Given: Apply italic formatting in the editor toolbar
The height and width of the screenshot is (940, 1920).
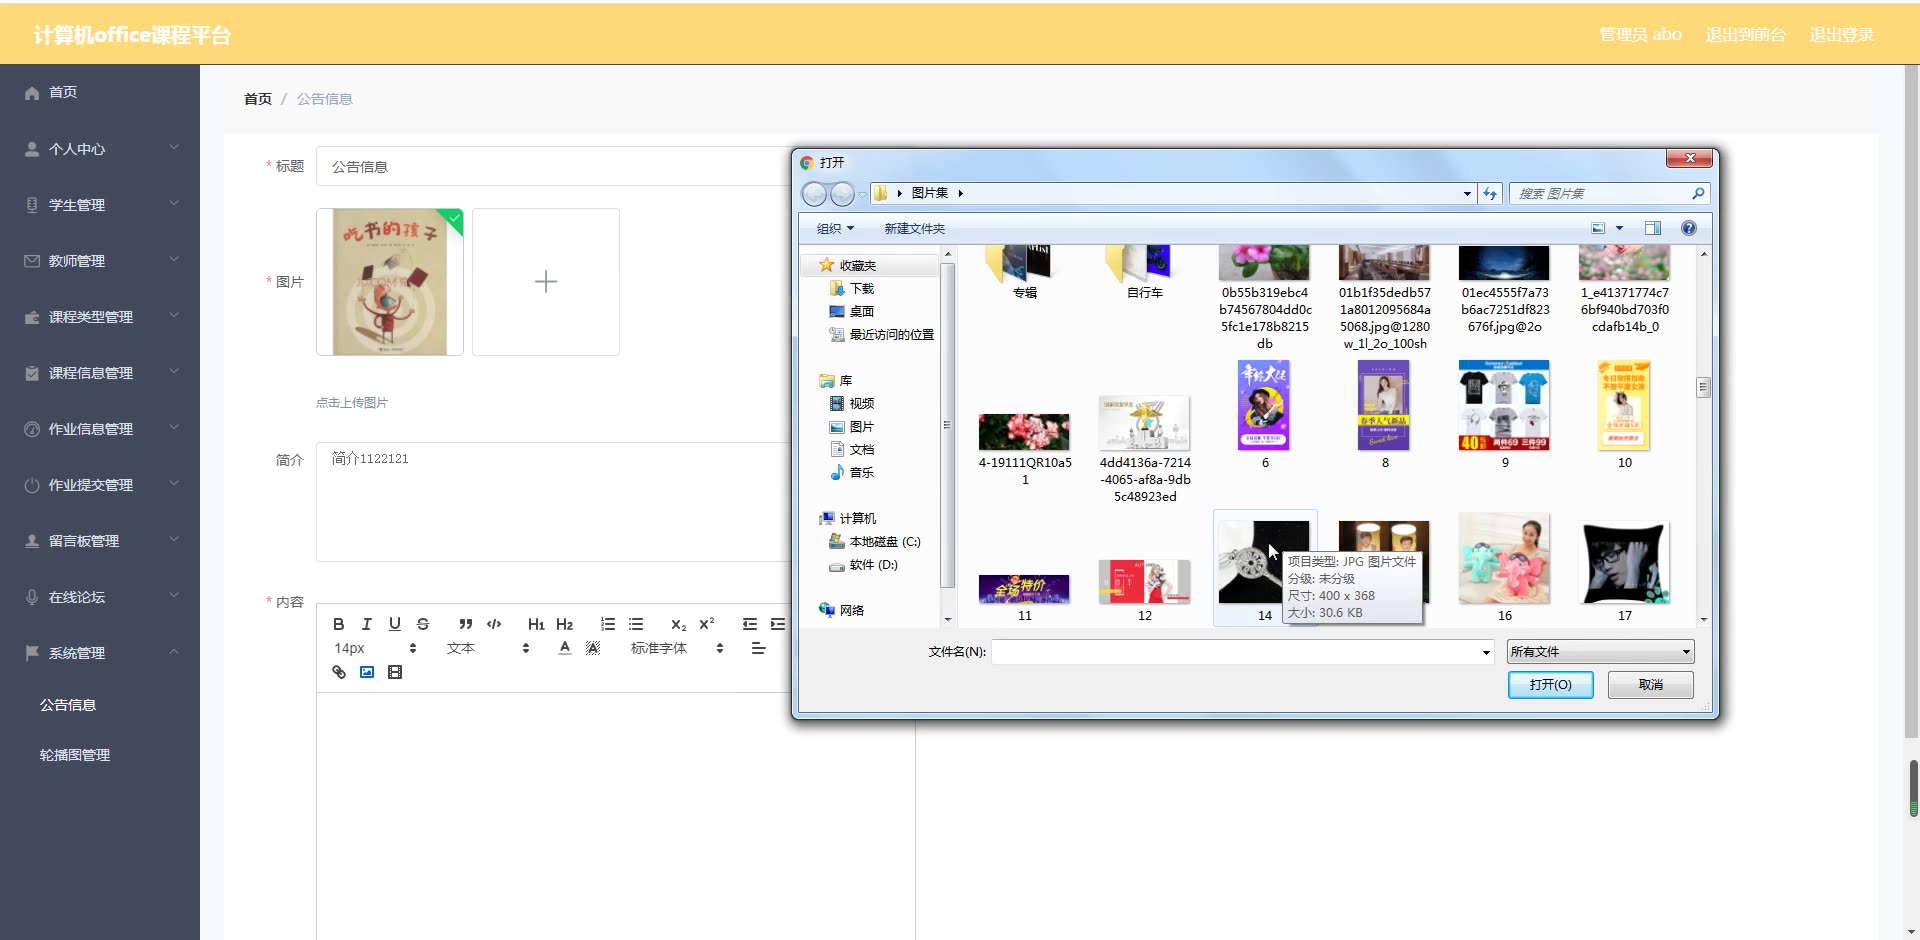Looking at the screenshot, I should point(366,624).
